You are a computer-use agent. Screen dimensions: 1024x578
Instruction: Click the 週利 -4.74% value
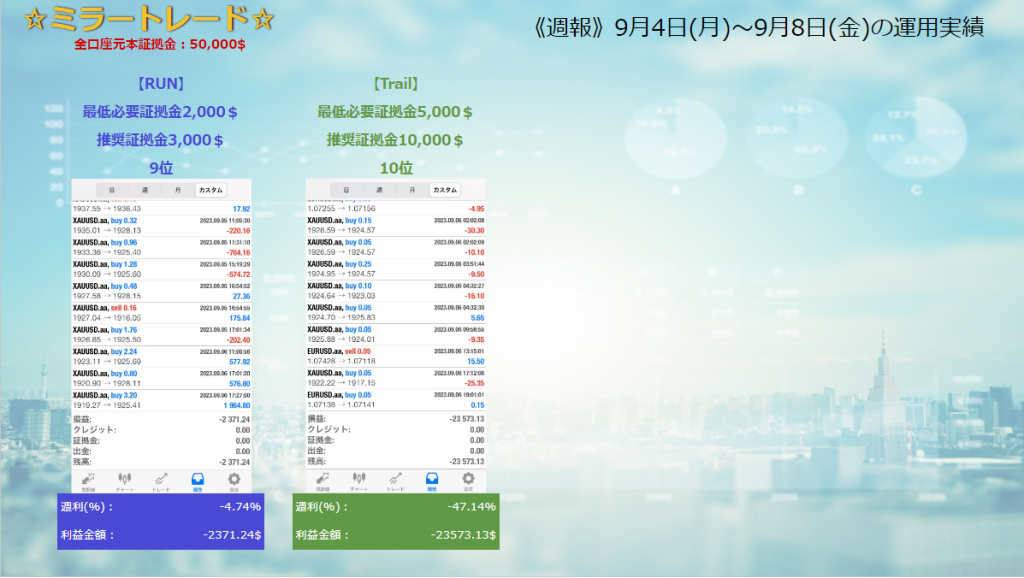(240, 507)
